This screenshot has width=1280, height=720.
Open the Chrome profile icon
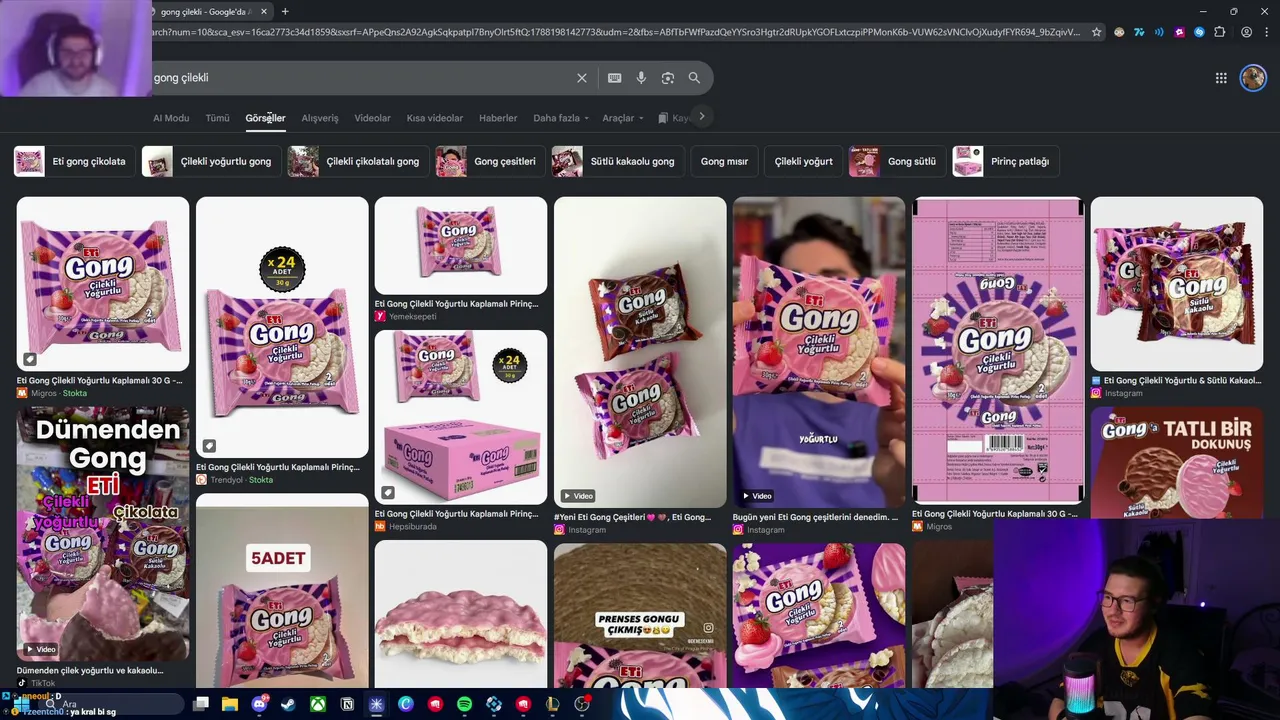(x=1246, y=32)
